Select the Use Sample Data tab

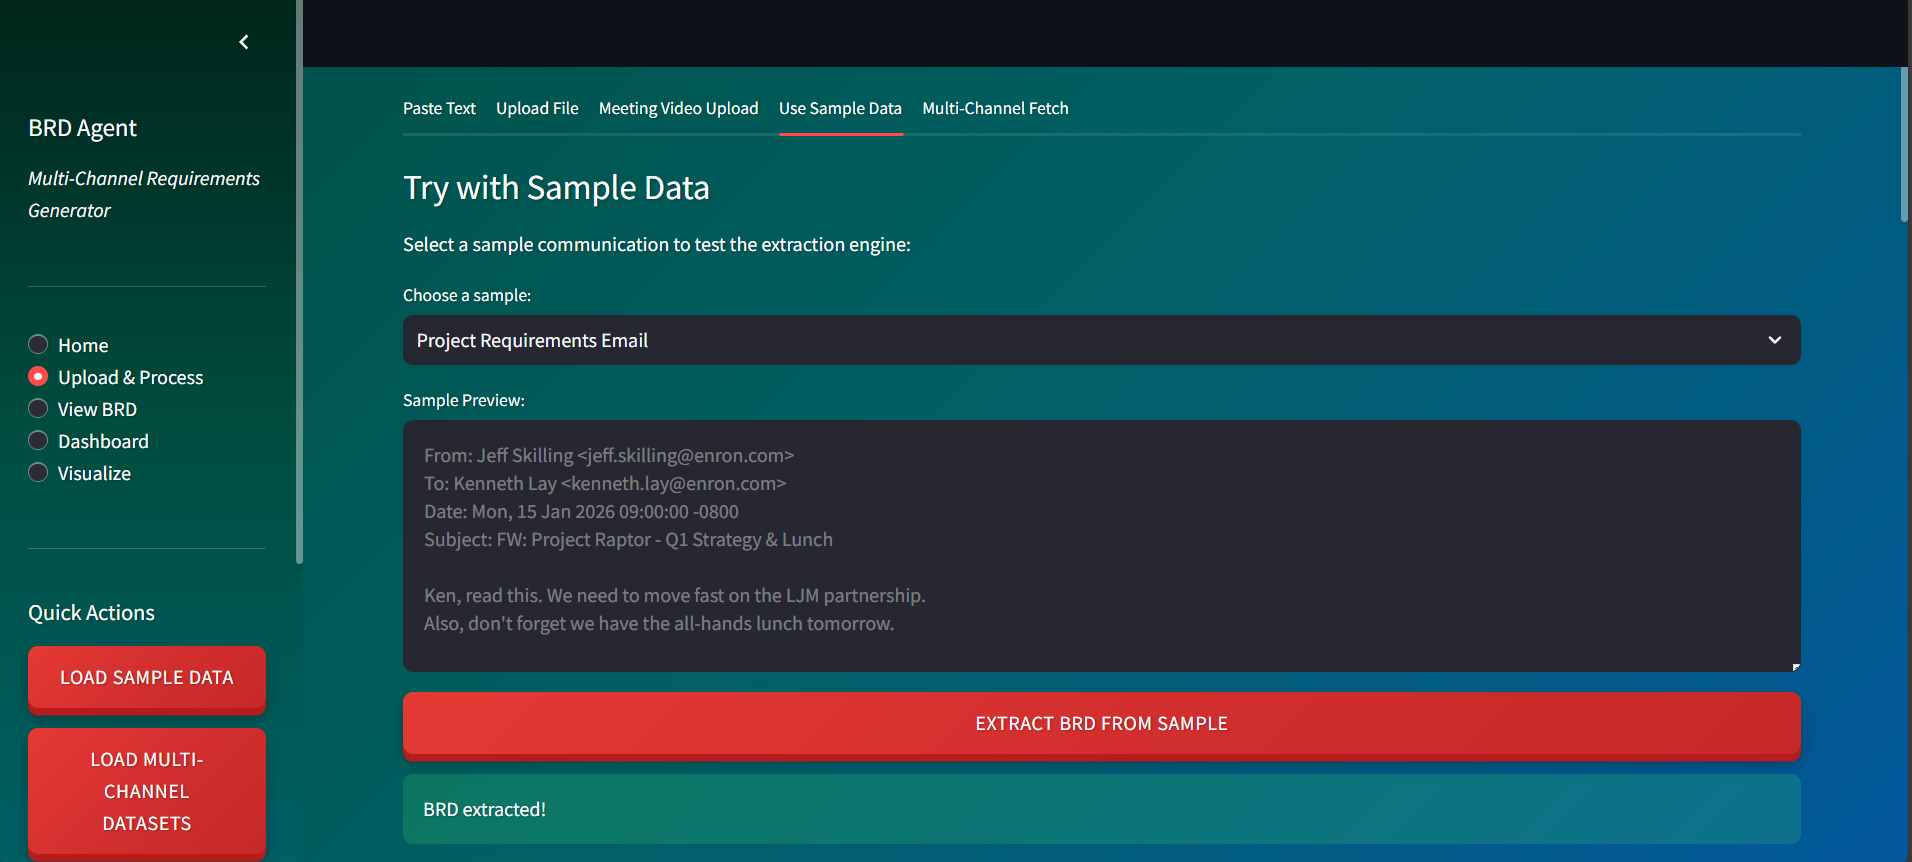point(840,108)
